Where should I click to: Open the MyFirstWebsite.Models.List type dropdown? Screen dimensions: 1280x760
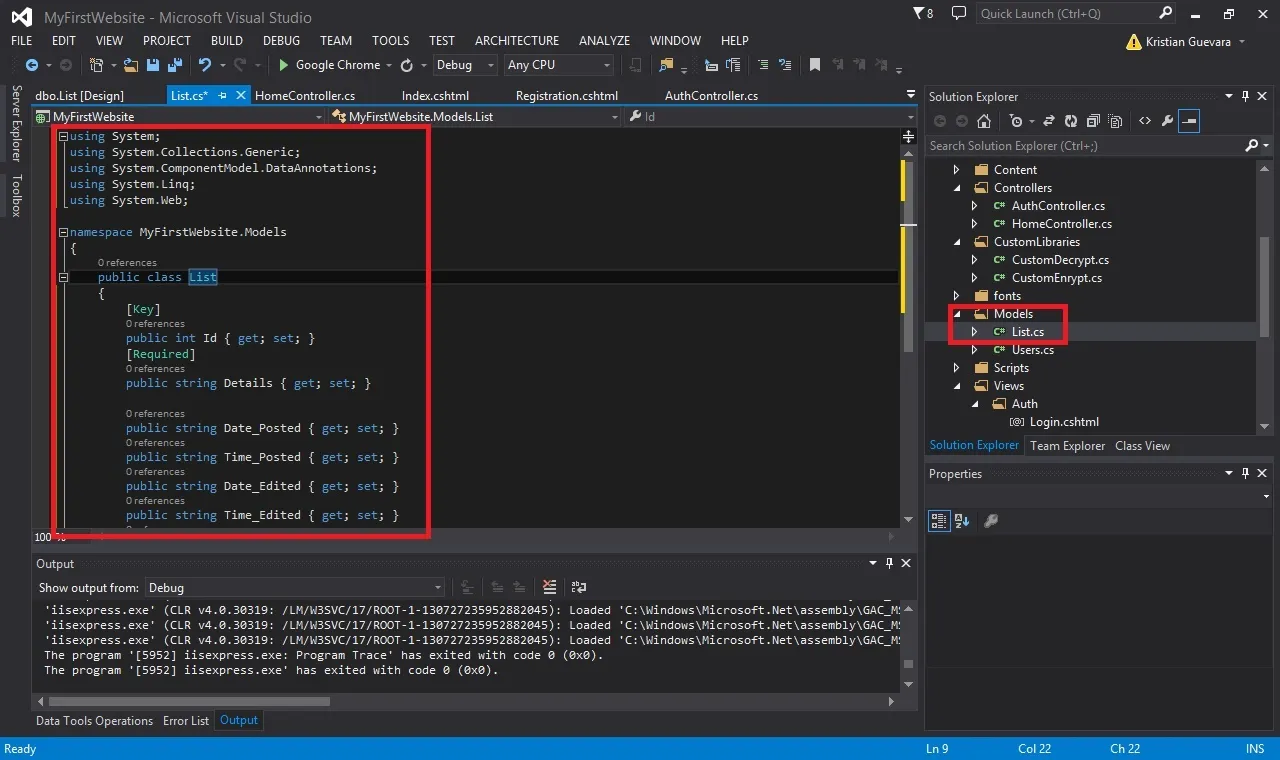pos(477,117)
